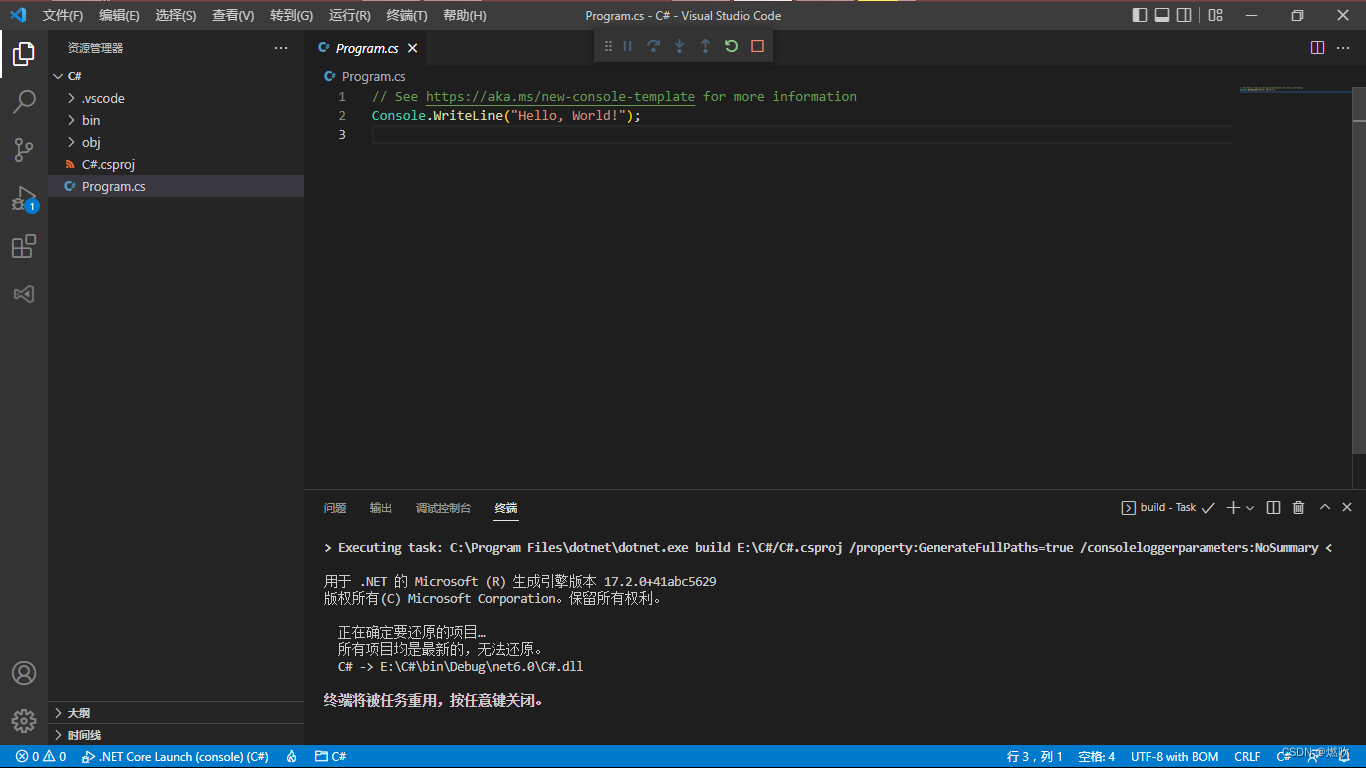The image size is (1366, 768).
Task: Open the Search view in activity bar
Action: 24,102
